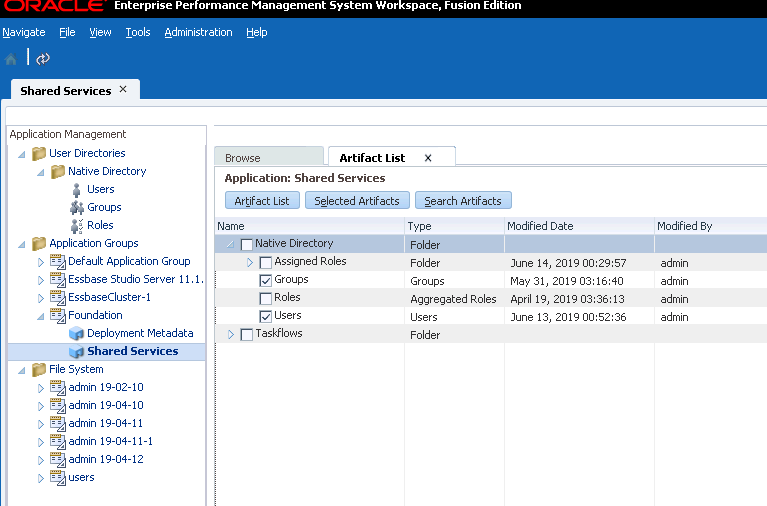Expand the Assigned Roles folder row

point(250,263)
